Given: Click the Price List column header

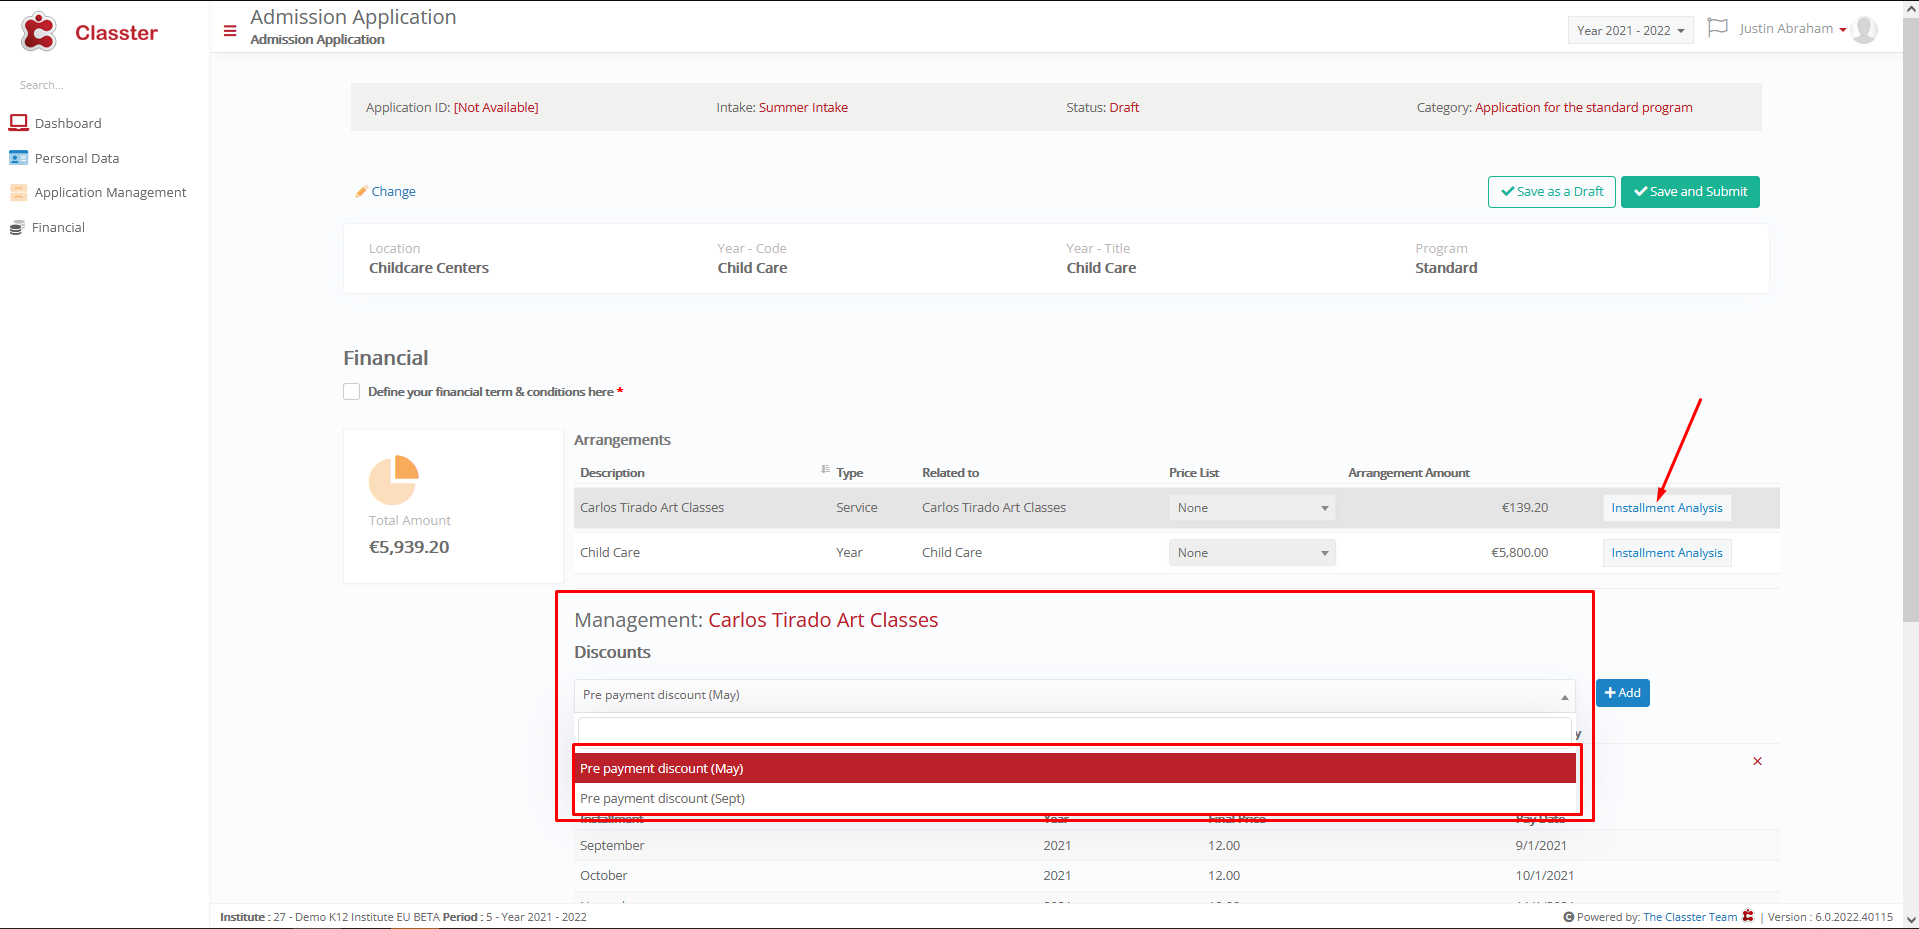Looking at the screenshot, I should pyautogui.click(x=1194, y=473).
